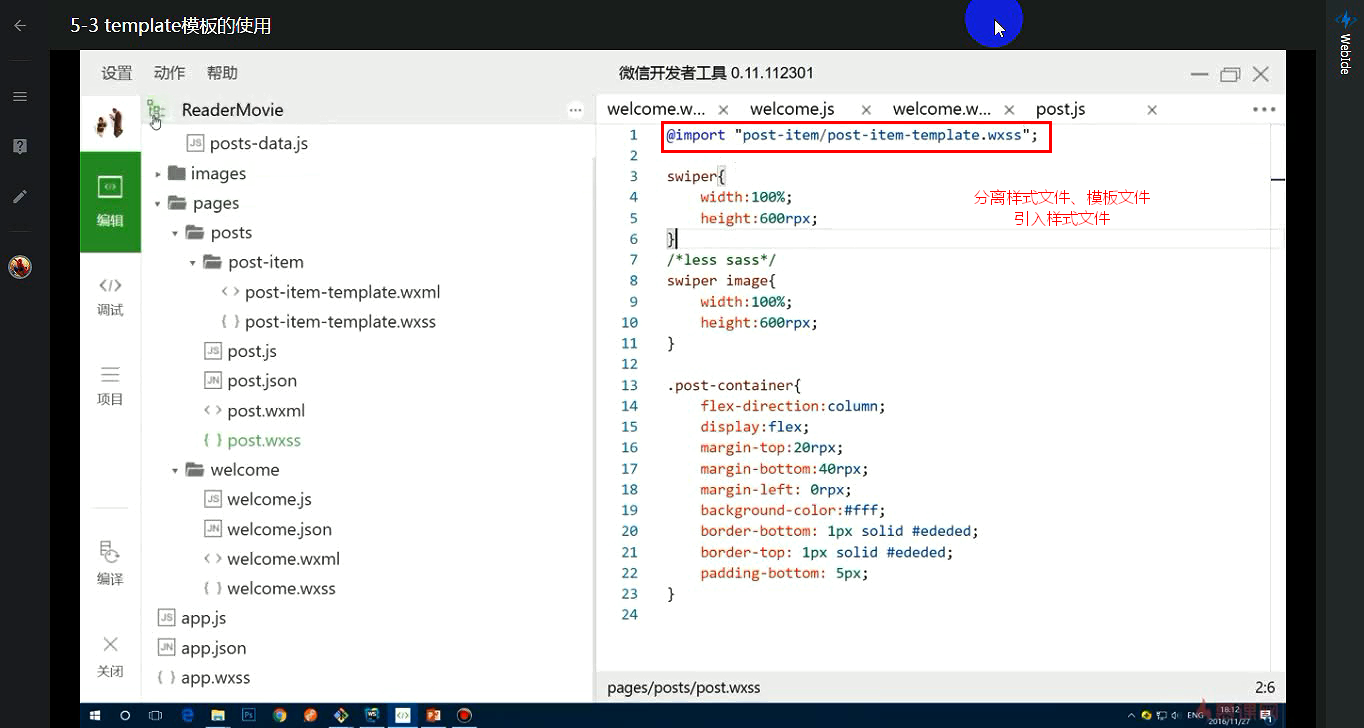Select the green 编辑 editor mode

tap(110, 201)
